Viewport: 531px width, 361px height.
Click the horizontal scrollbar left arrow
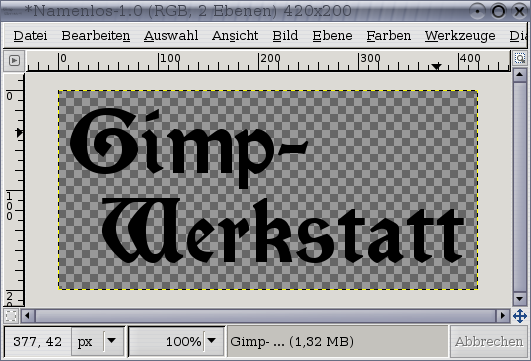pyautogui.click(x=27, y=316)
